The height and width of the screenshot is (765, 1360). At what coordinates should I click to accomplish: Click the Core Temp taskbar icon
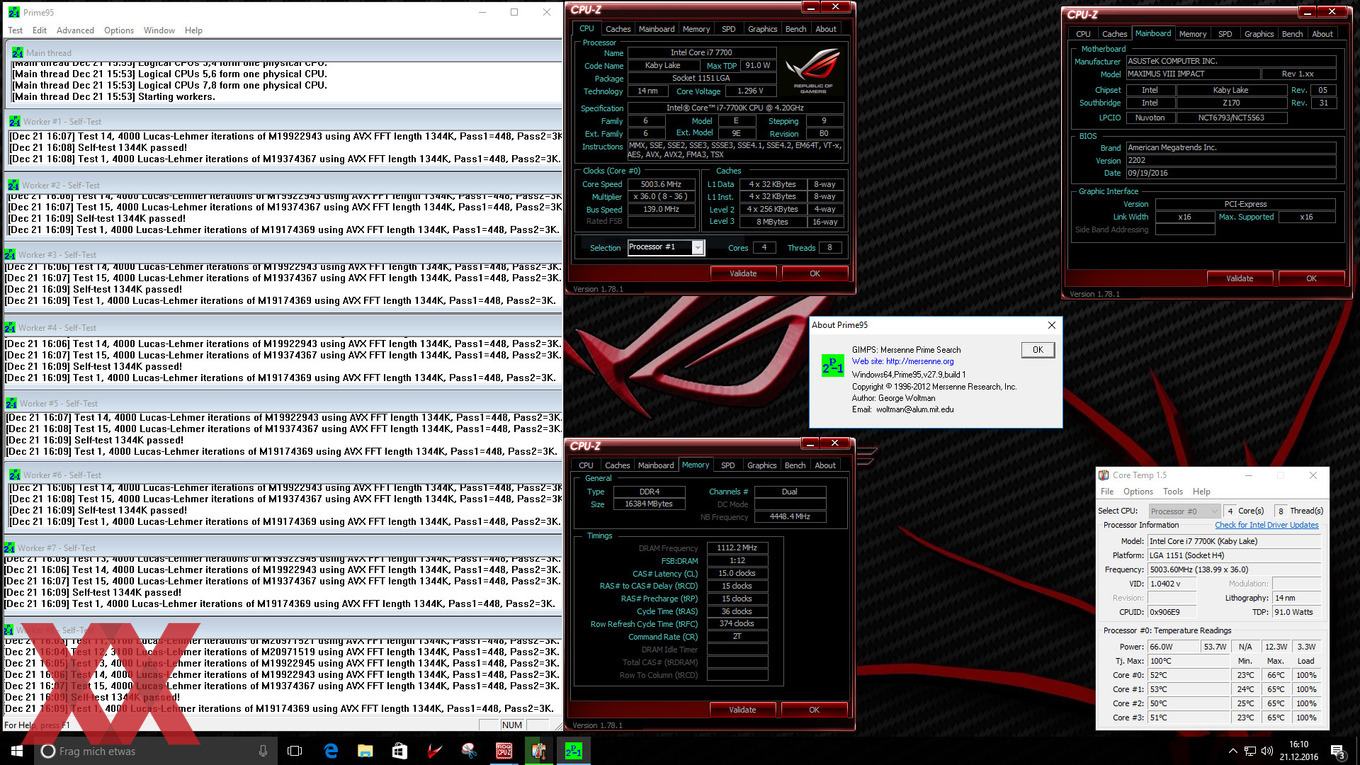pos(539,751)
